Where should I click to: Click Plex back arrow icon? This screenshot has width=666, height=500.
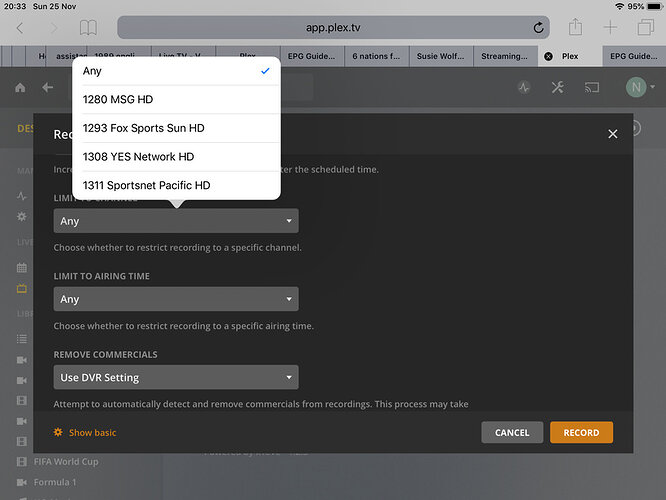(x=48, y=88)
